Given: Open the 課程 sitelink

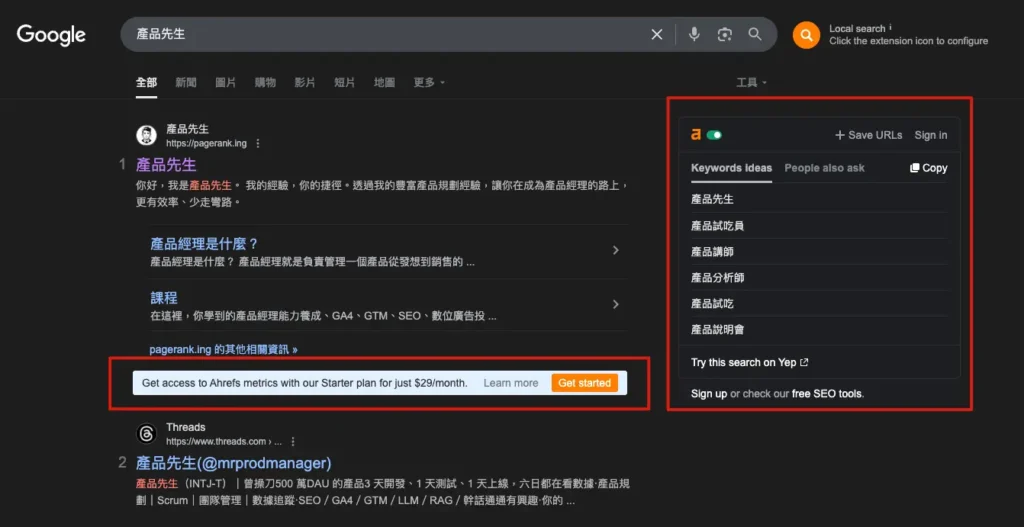Looking at the screenshot, I should coord(164,298).
